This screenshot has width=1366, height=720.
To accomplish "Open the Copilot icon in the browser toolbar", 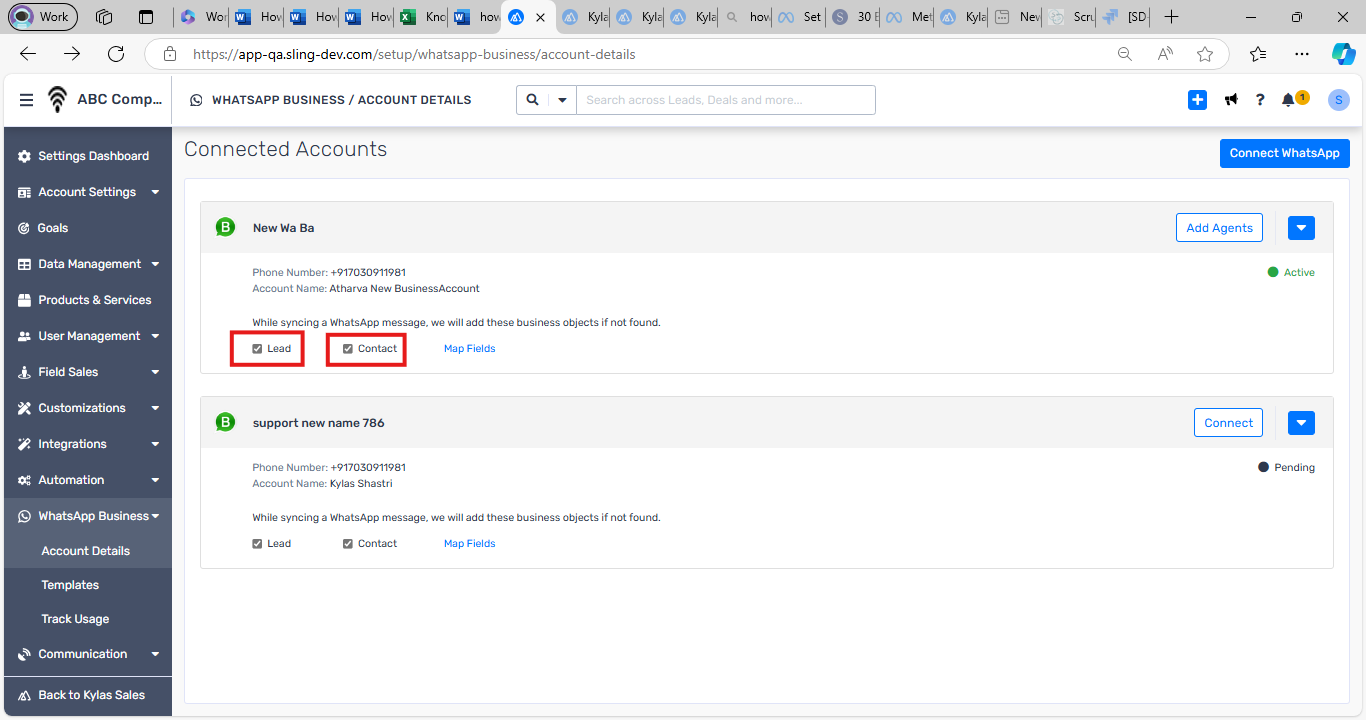I will tap(1343, 54).
